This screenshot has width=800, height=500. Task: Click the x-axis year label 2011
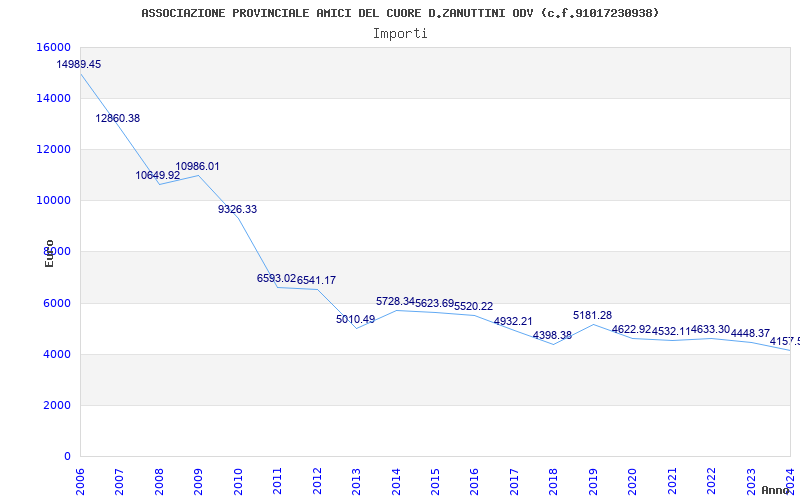pyautogui.click(x=278, y=482)
